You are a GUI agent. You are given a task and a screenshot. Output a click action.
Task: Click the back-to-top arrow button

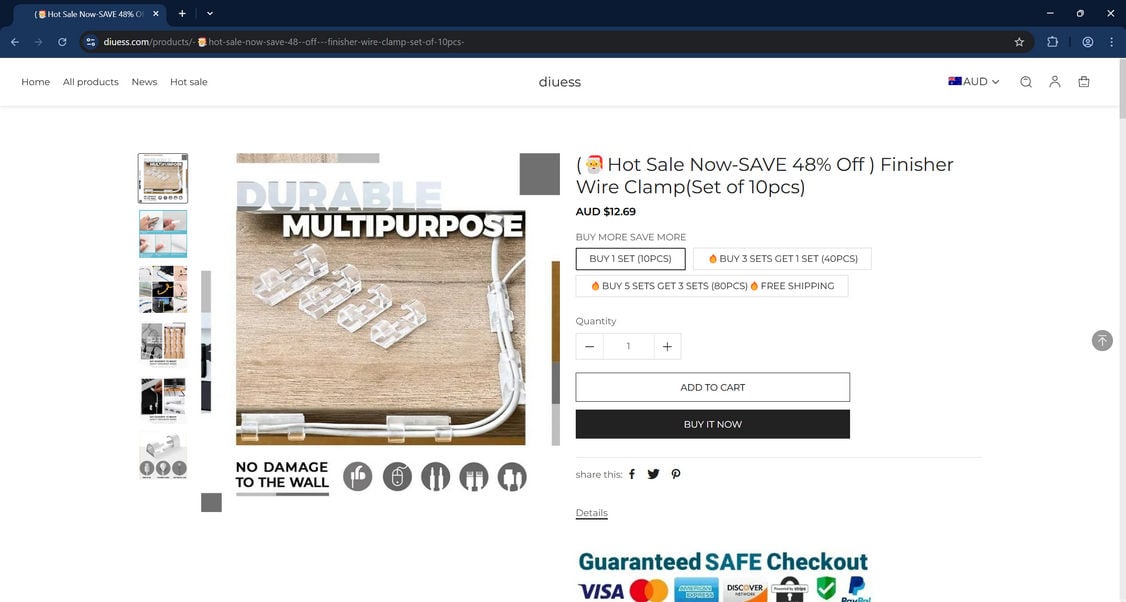click(1102, 340)
